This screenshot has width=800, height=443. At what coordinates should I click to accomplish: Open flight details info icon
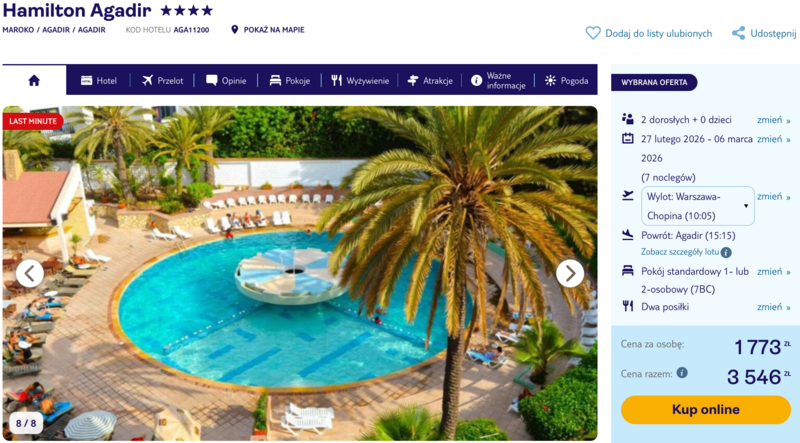[726, 252]
